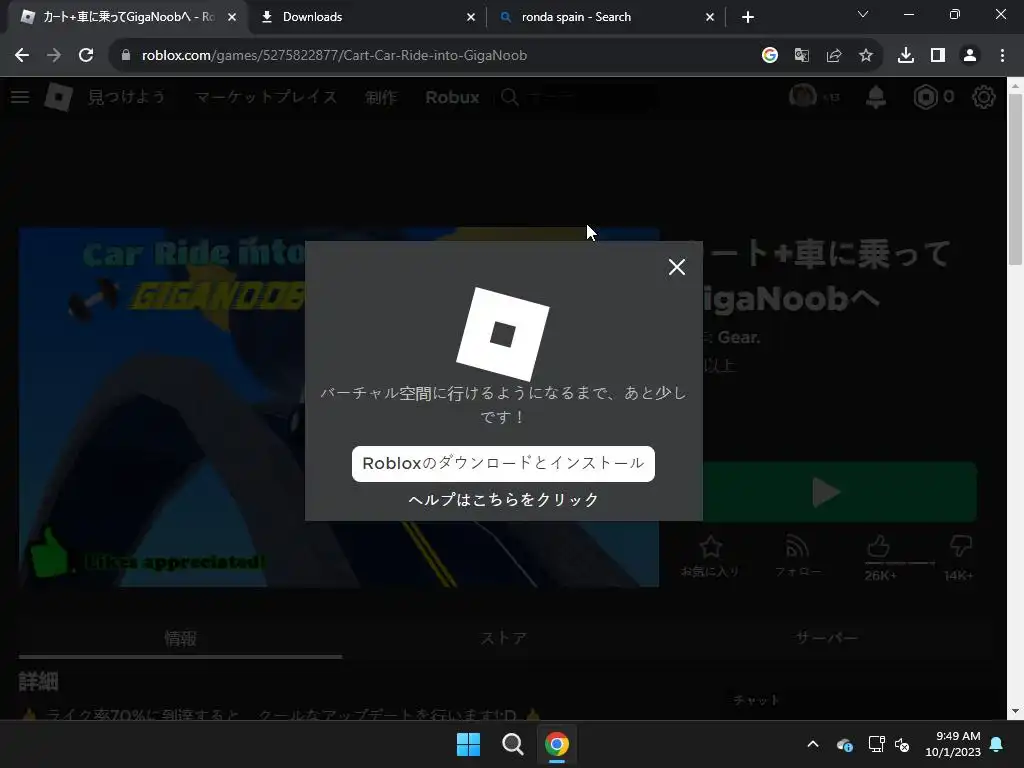This screenshot has width=1024, height=768.
Task: Open Roblox settings gear
Action: 984,97
